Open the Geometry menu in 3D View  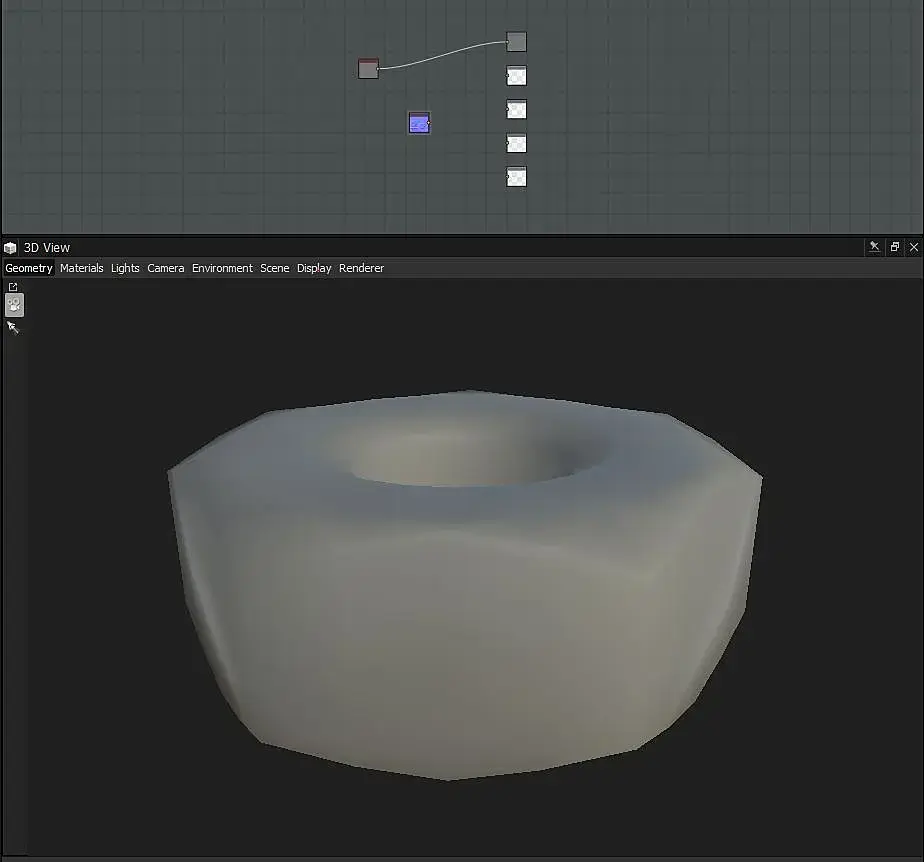(28, 268)
